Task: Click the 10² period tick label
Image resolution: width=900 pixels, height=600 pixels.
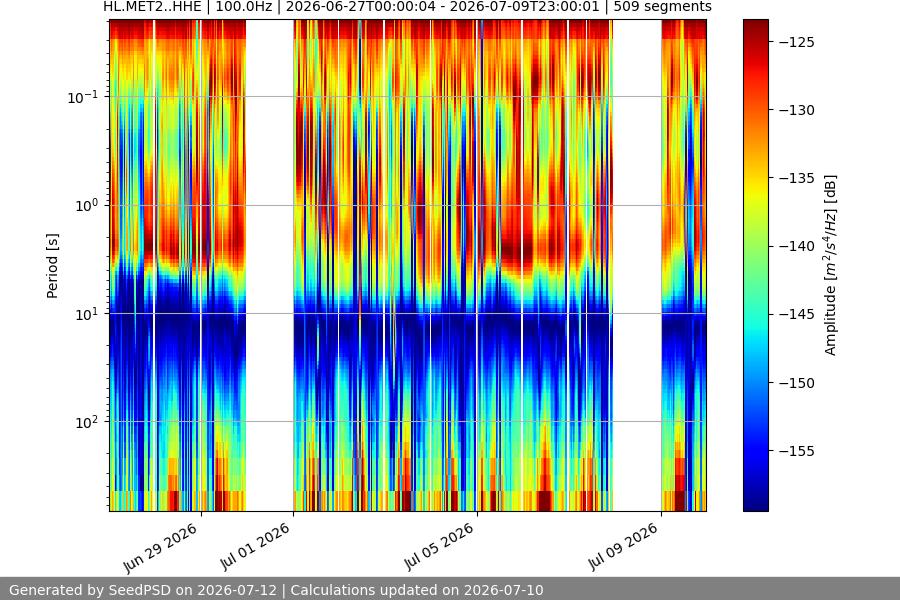Action: [86, 423]
